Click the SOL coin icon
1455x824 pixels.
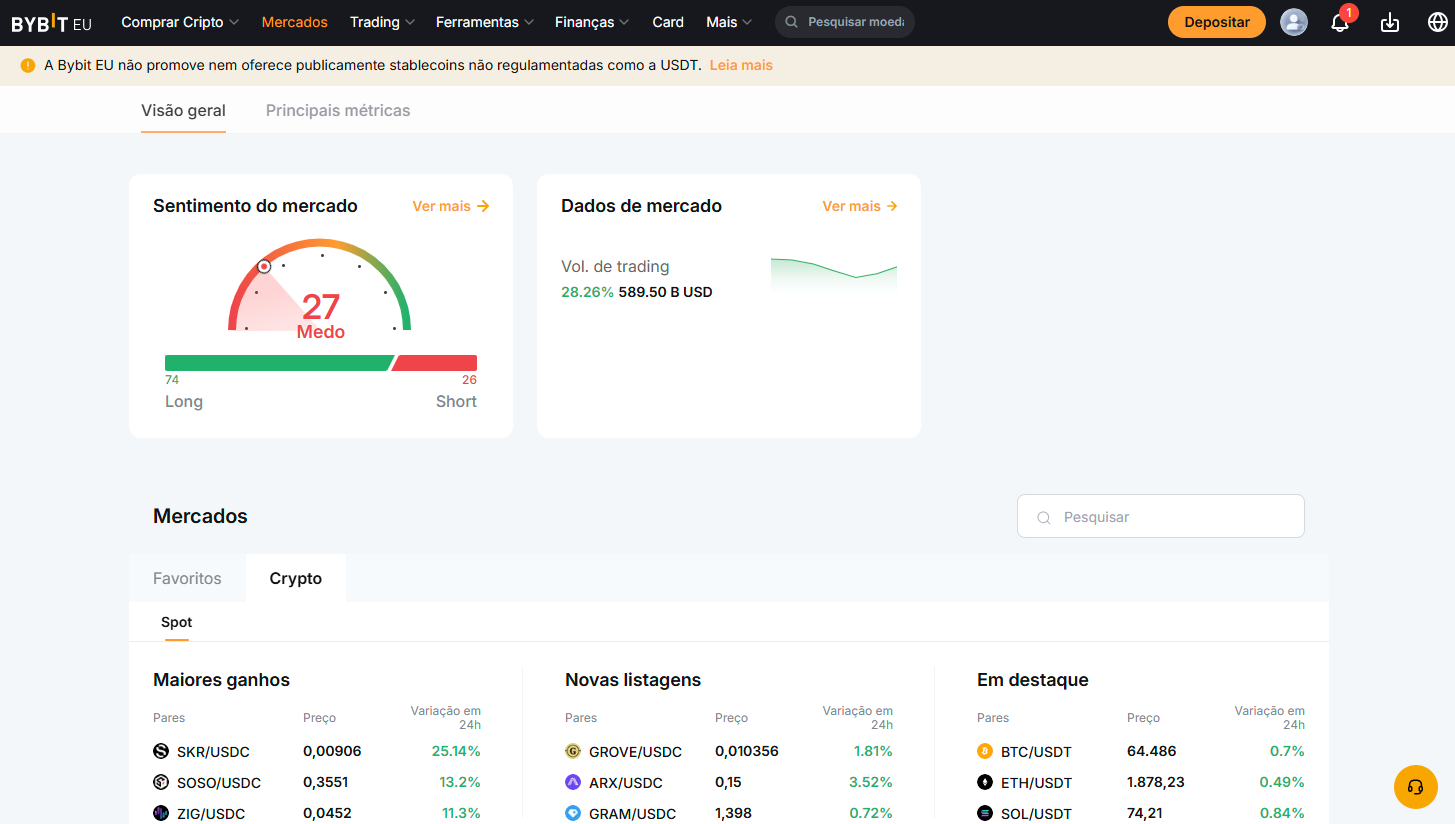[x=985, y=813]
